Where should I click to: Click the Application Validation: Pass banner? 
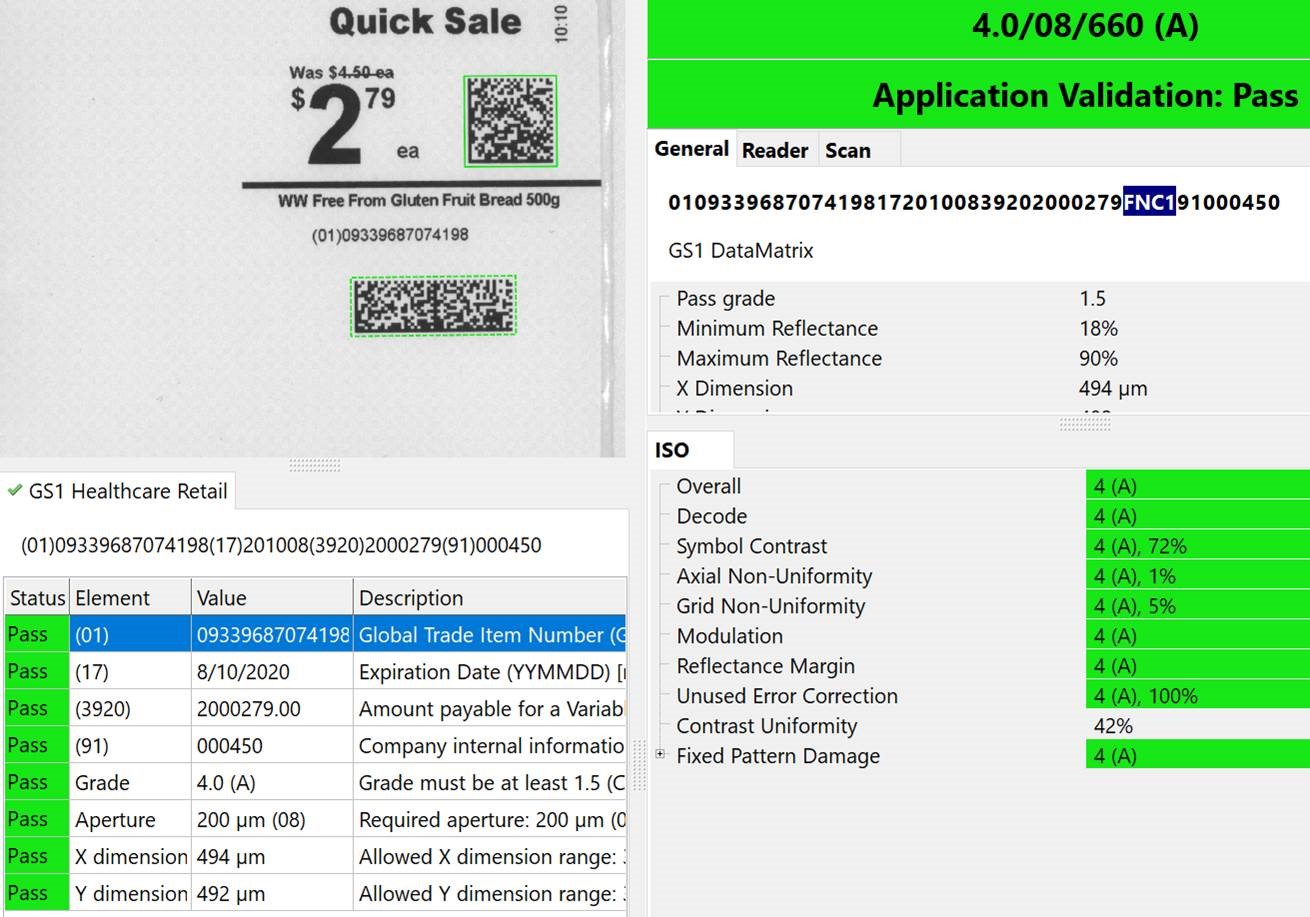coord(979,95)
